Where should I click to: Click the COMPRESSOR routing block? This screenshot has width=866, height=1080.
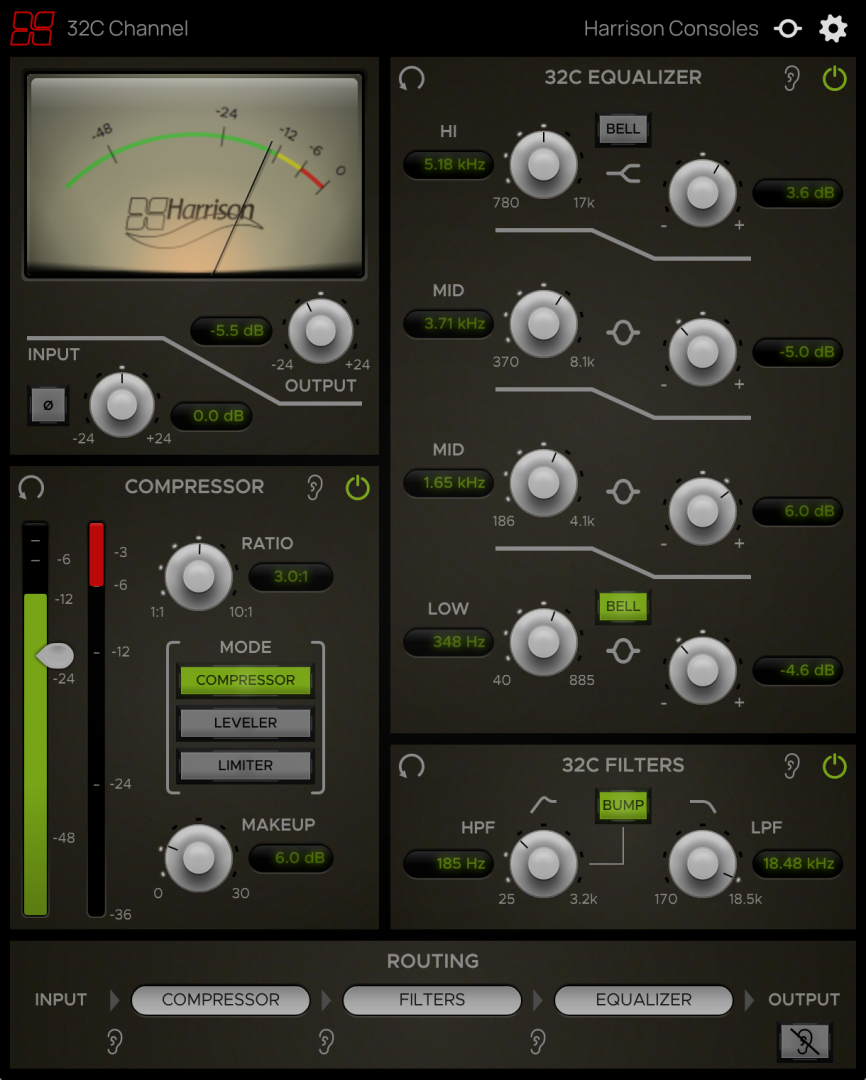pyautogui.click(x=220, y=999)
